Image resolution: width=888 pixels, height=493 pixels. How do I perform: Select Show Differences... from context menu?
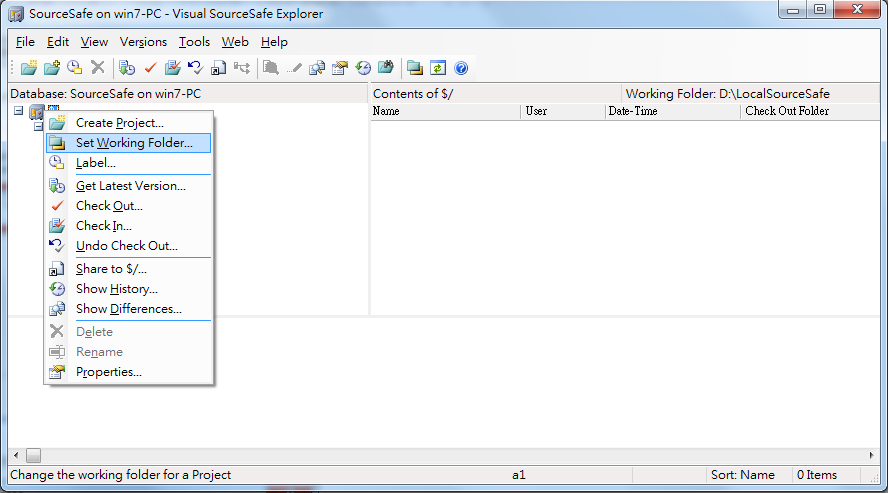[128, 309]
